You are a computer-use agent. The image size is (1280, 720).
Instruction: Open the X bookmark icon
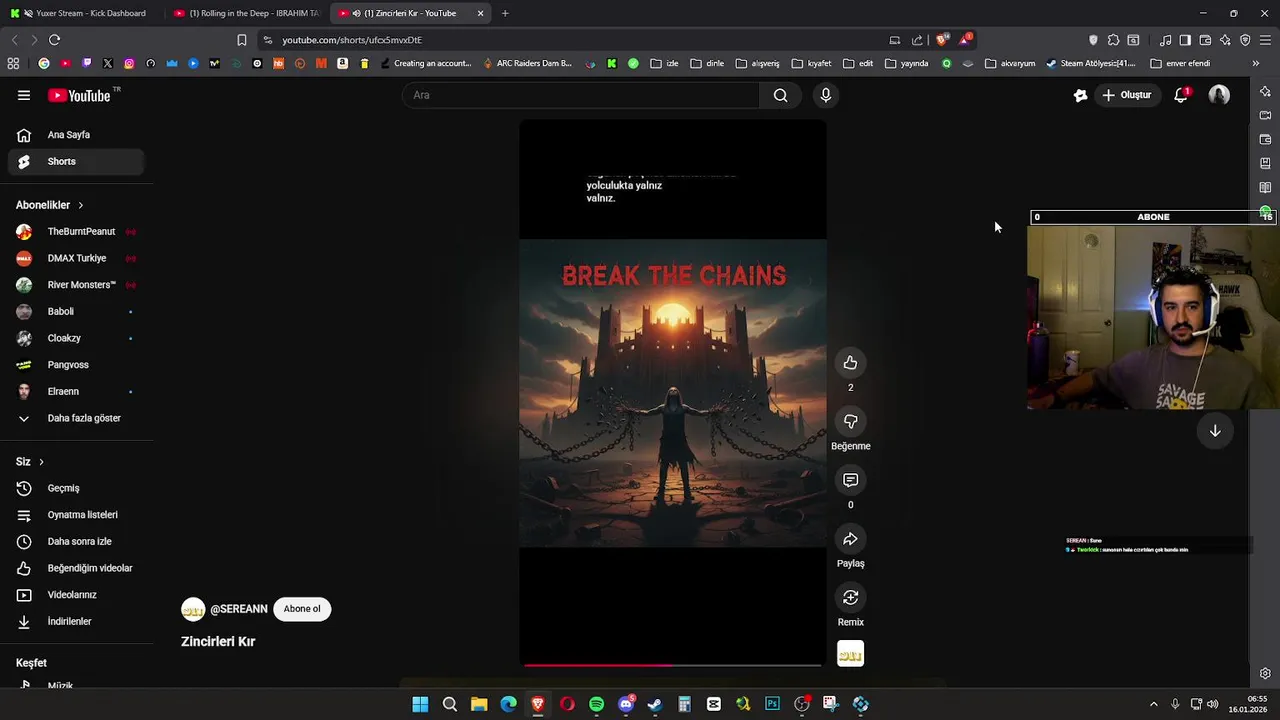coord(108,63)
